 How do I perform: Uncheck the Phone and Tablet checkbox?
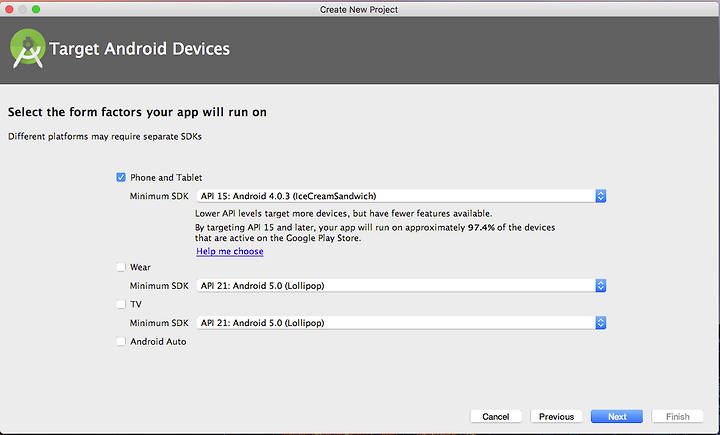121,177
